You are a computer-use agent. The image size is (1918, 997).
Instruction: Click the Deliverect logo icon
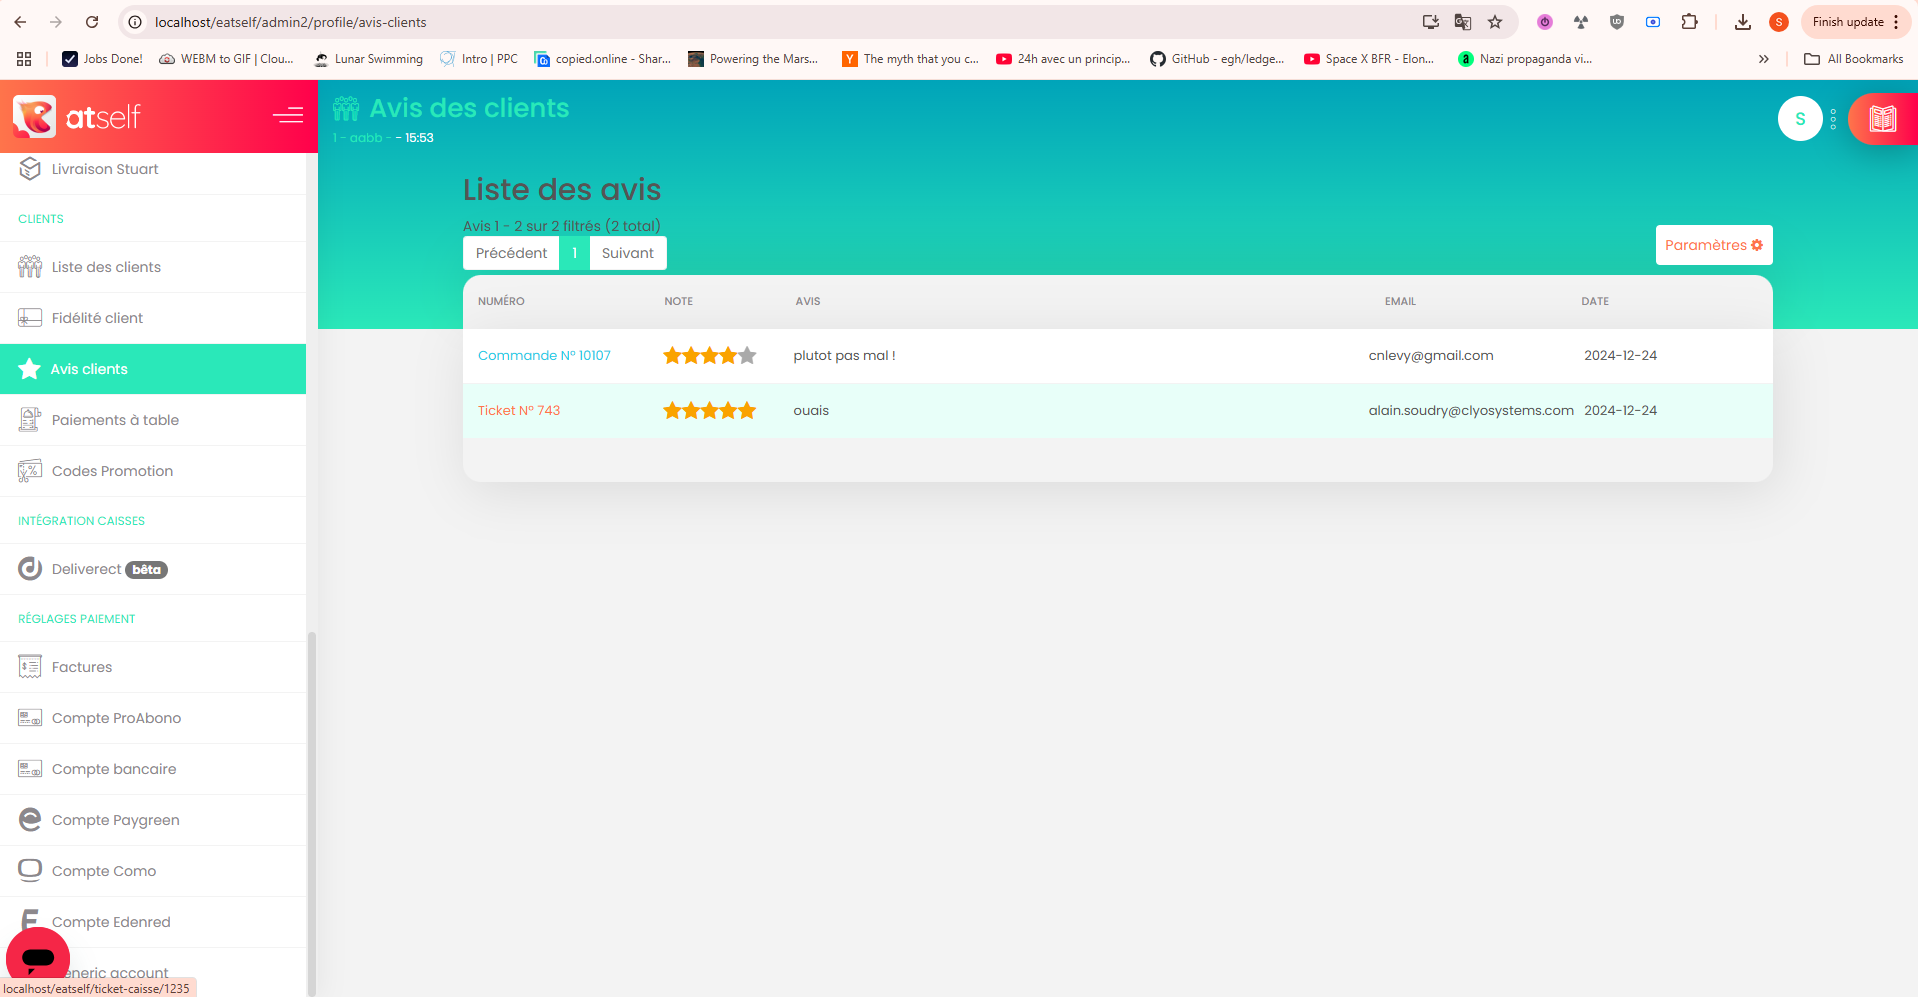[30, 569]
